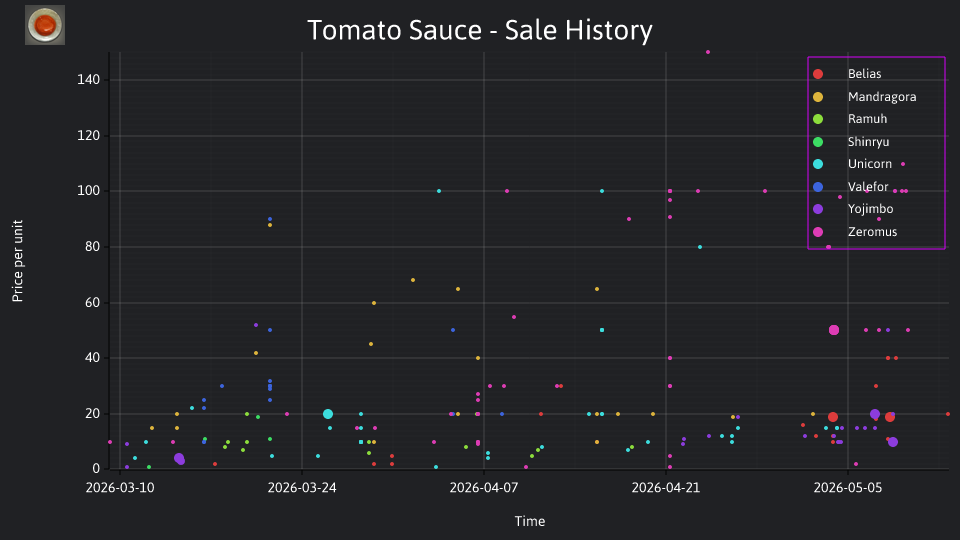Screen dimensions: 960x540
Task: Toggle Valefor series in the legend
Action: 850,187
